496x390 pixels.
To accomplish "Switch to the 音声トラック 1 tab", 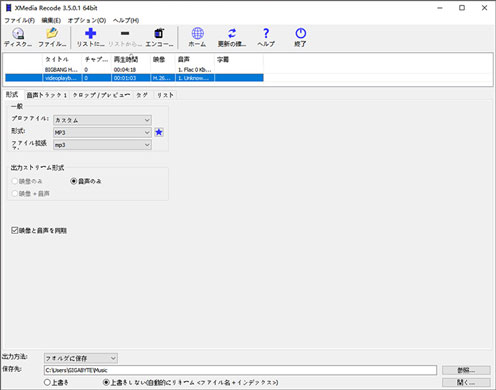I will pyautogui.click(x=47, y=95).
